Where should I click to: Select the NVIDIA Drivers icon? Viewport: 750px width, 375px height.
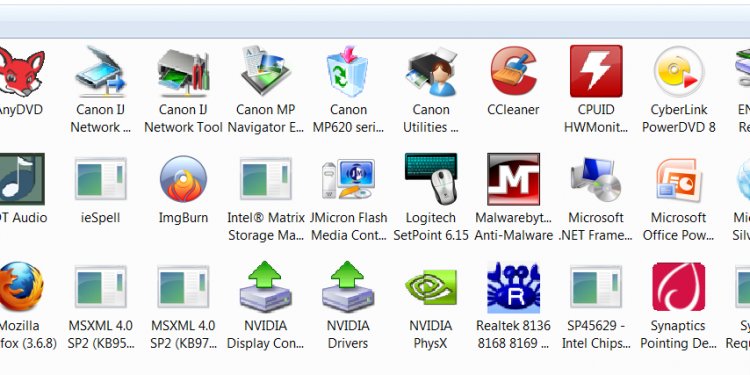pos(348,287)
